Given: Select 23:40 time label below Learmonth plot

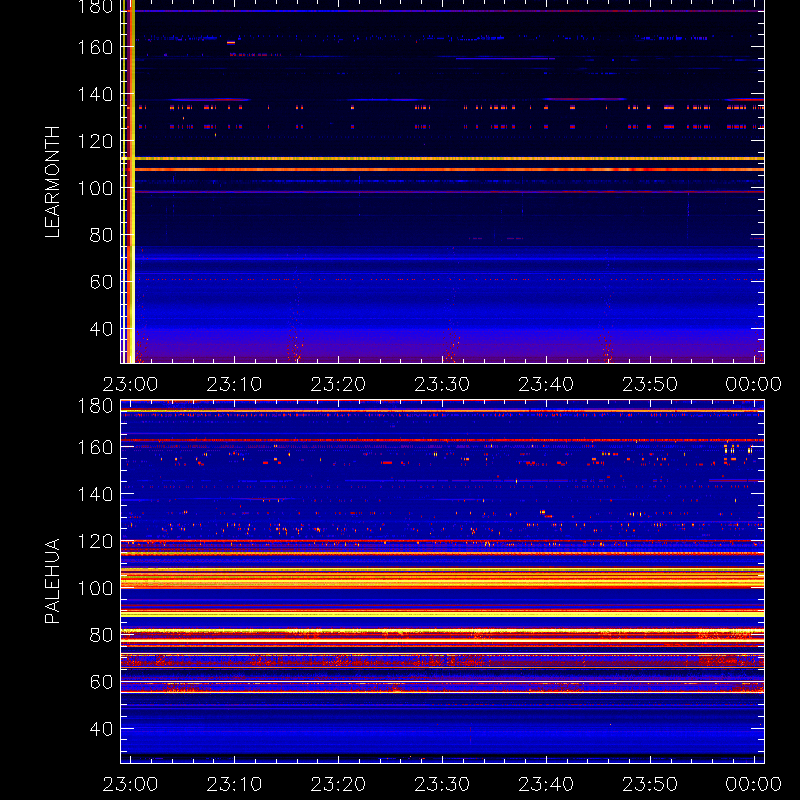Looking at the screenshot, I should coord(546,384).
